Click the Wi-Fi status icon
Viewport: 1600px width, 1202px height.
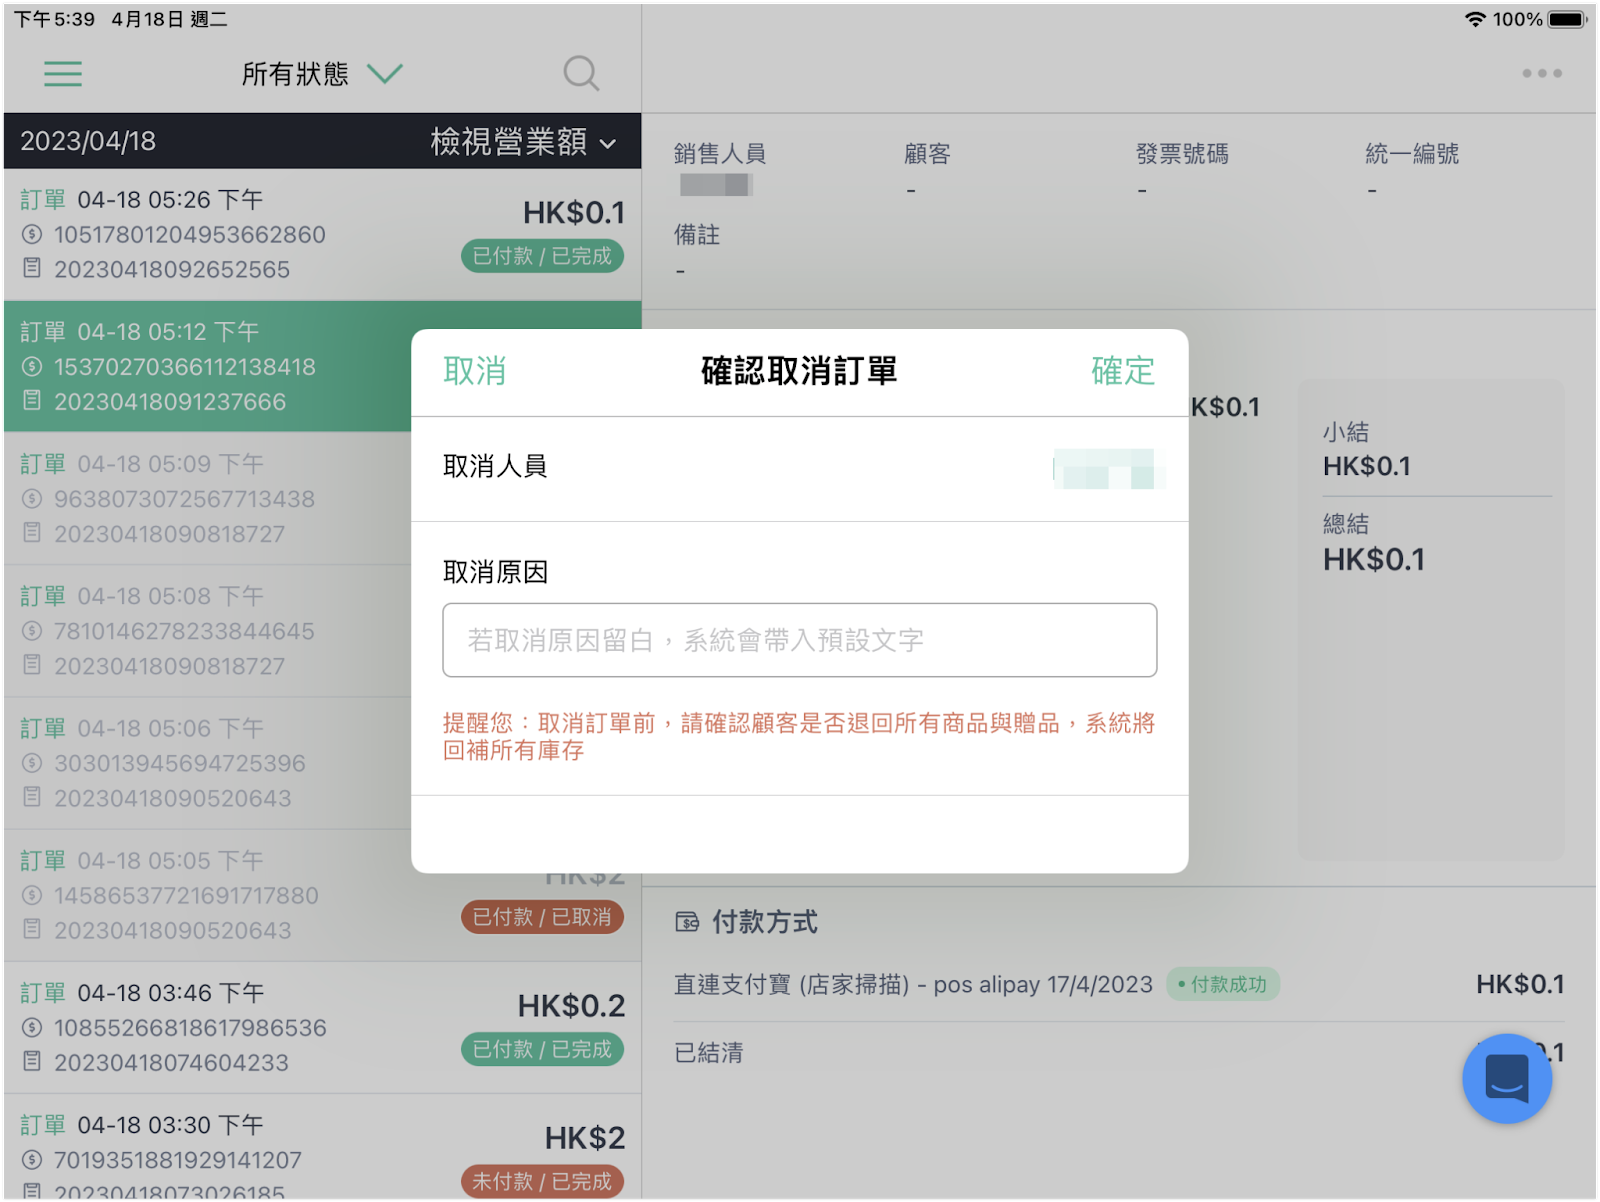tap(1474, 19)
